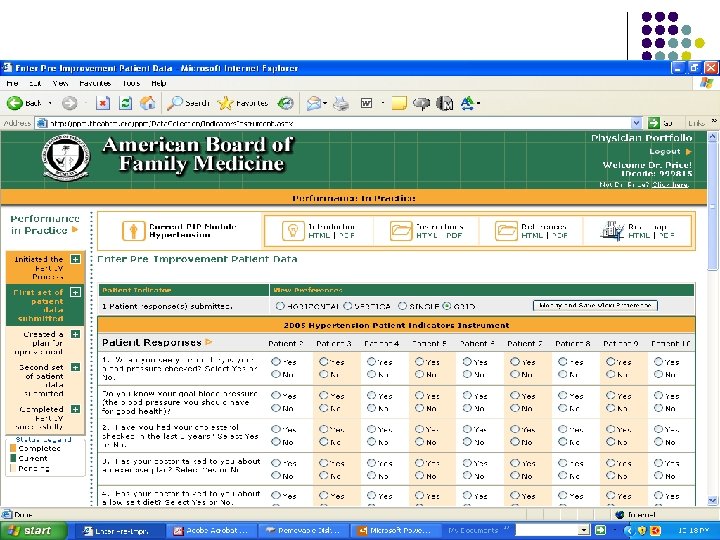Select the GRID view radio button
720x540 pixels.
tap(446, 306)
